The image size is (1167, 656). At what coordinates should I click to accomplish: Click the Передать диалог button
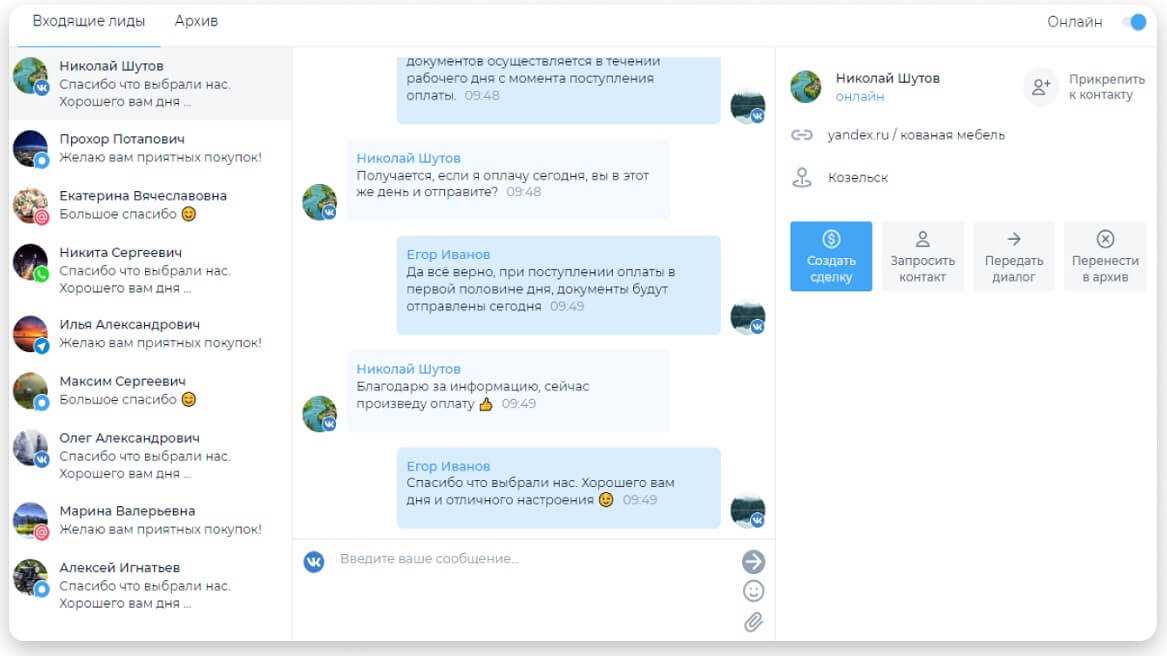[x=1014, y=256]
